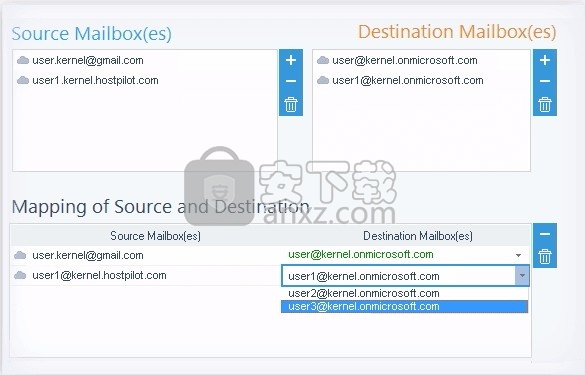This screenshot has height=375, width=585.
Task: Remove selected destination mailbox with minus icon
Action: [545, 81]
